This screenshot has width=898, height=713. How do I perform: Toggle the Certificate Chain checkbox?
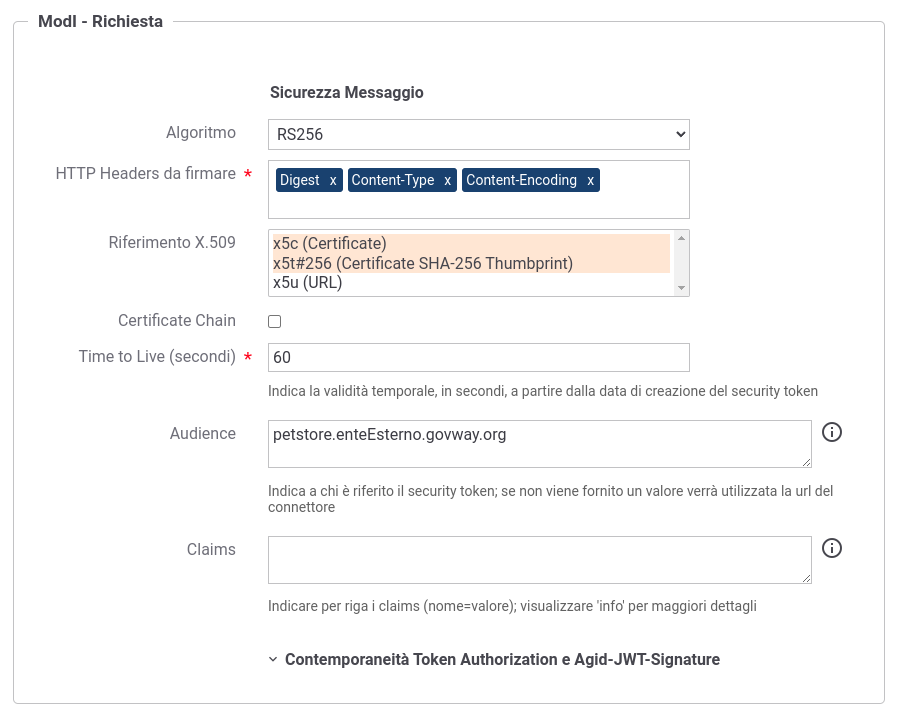pyautogui.click(x=275, y=321)
